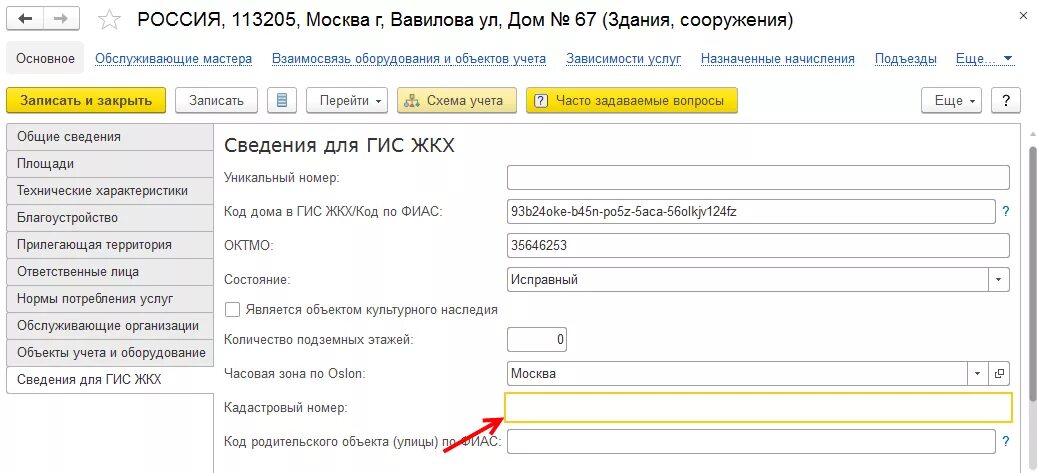
Task: Open Схема учета diagram button
Action: tap(457, 101)
